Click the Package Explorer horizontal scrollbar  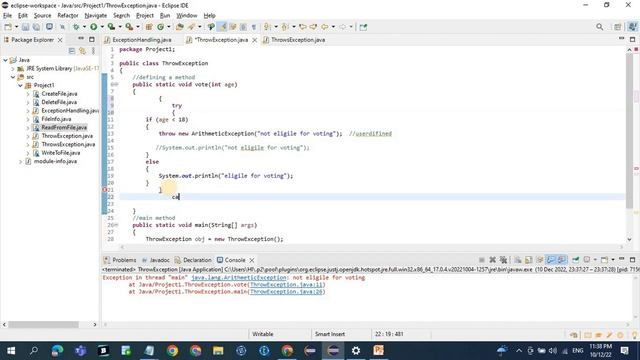[43, 324]
